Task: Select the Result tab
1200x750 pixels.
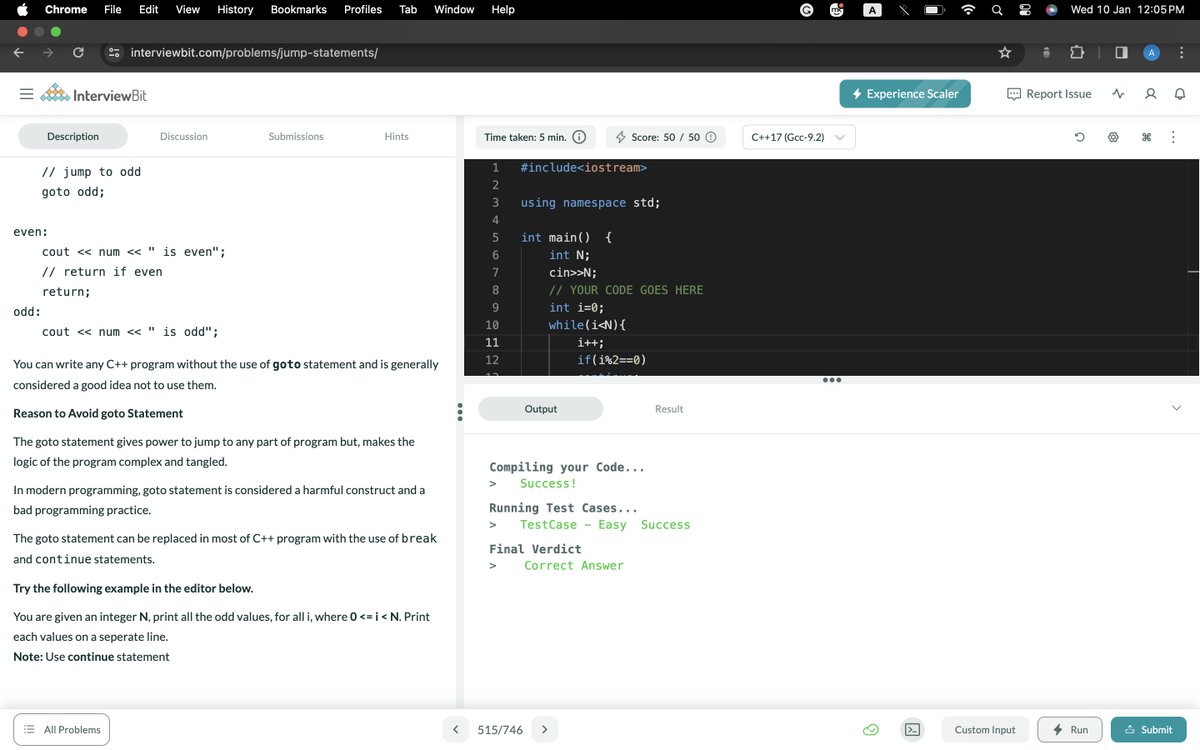Action: coord(669,408)
